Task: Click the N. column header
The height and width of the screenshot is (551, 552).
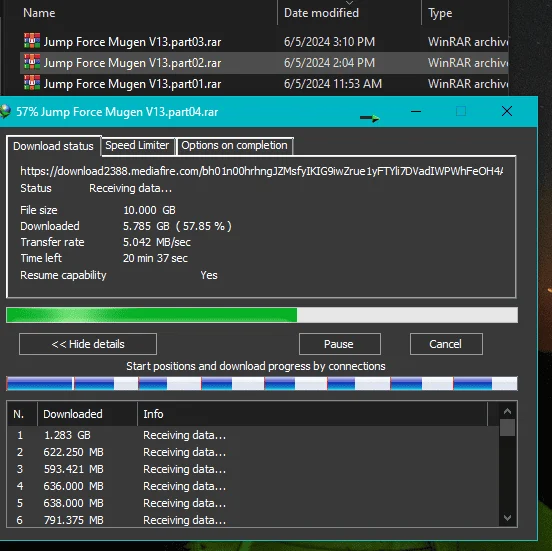Action: 19,414
